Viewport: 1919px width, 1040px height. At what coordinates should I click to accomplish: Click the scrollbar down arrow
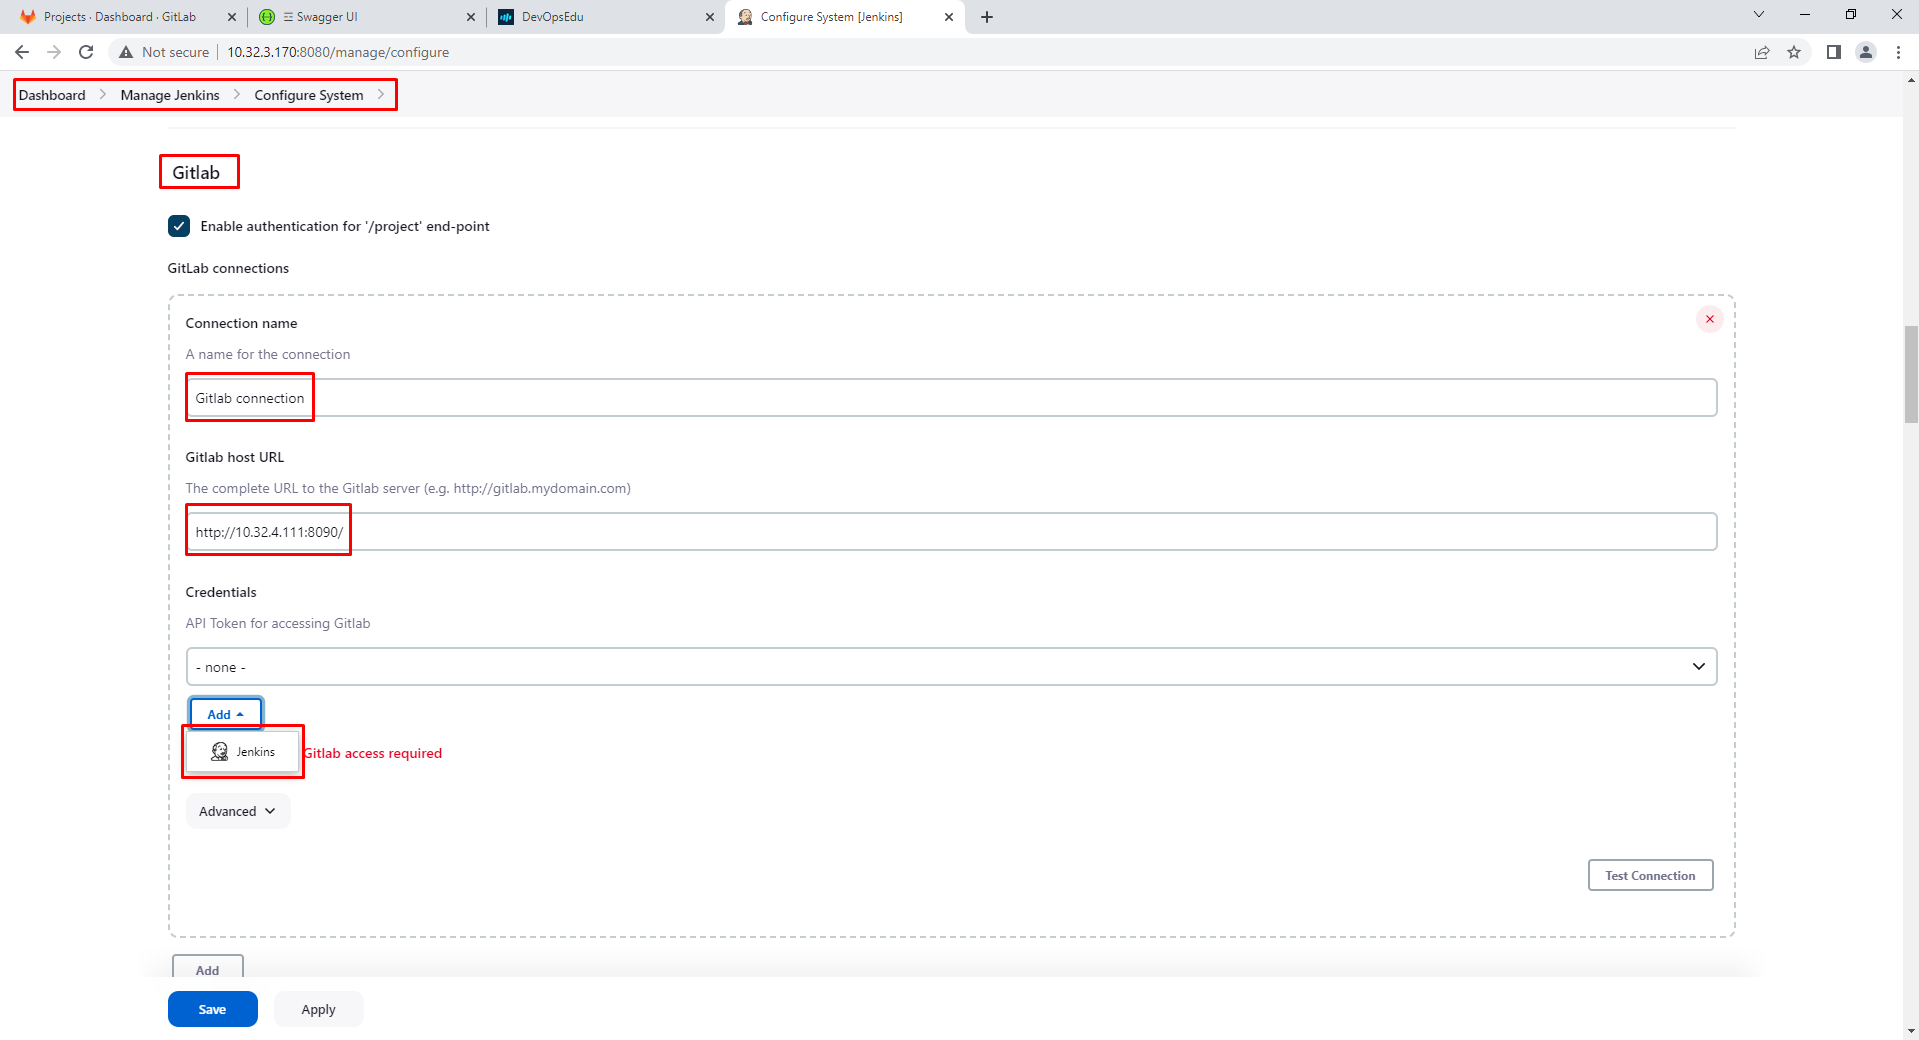[x=1911, y=1031]
